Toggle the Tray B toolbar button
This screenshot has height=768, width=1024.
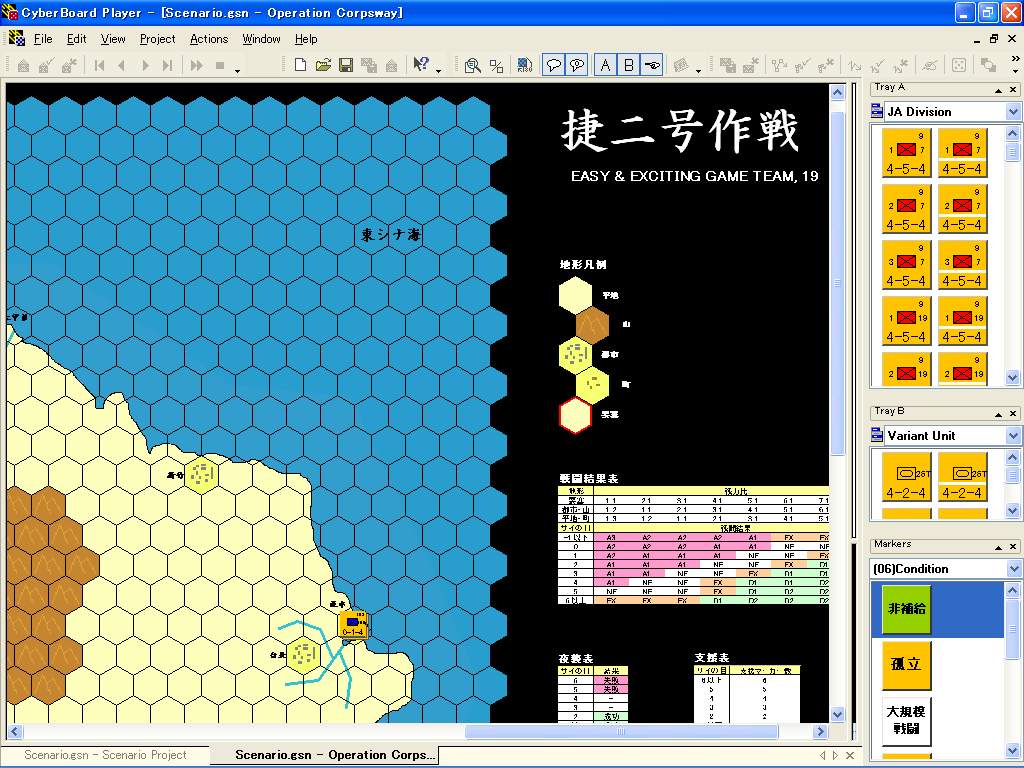coord(629,65)
